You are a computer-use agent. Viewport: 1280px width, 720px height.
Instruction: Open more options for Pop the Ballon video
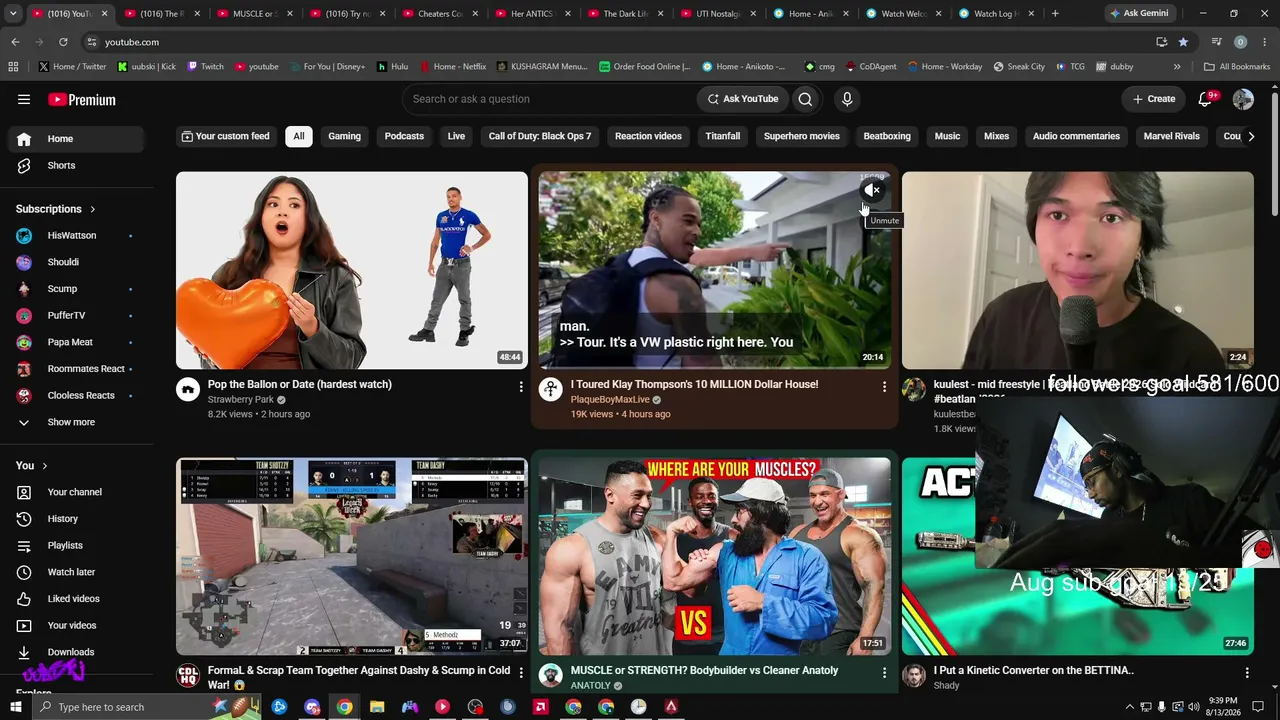pos(520,386)
